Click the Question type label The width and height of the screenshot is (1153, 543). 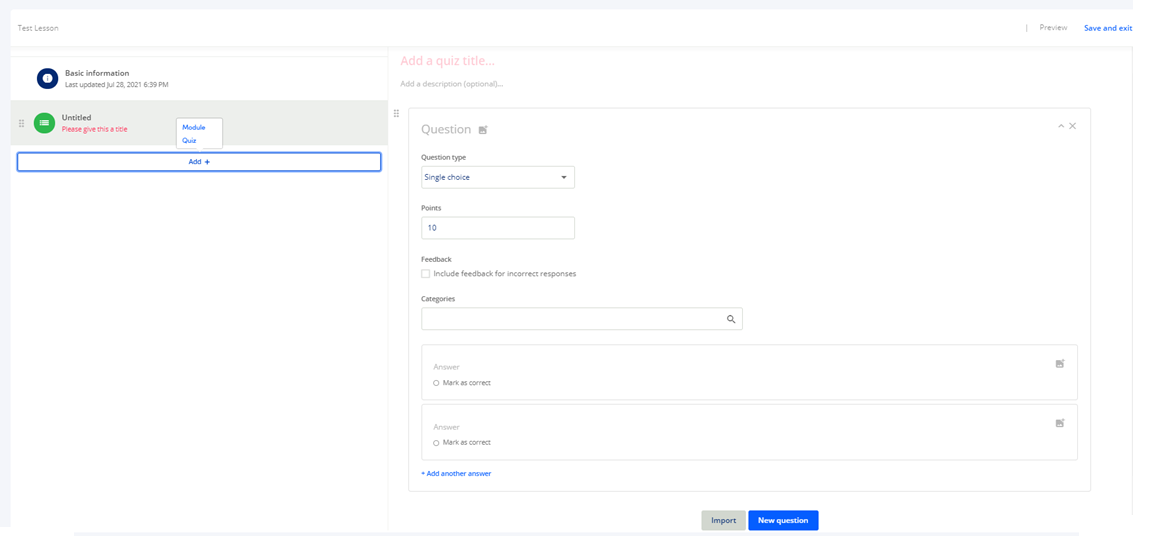click(x=443, y=157)
